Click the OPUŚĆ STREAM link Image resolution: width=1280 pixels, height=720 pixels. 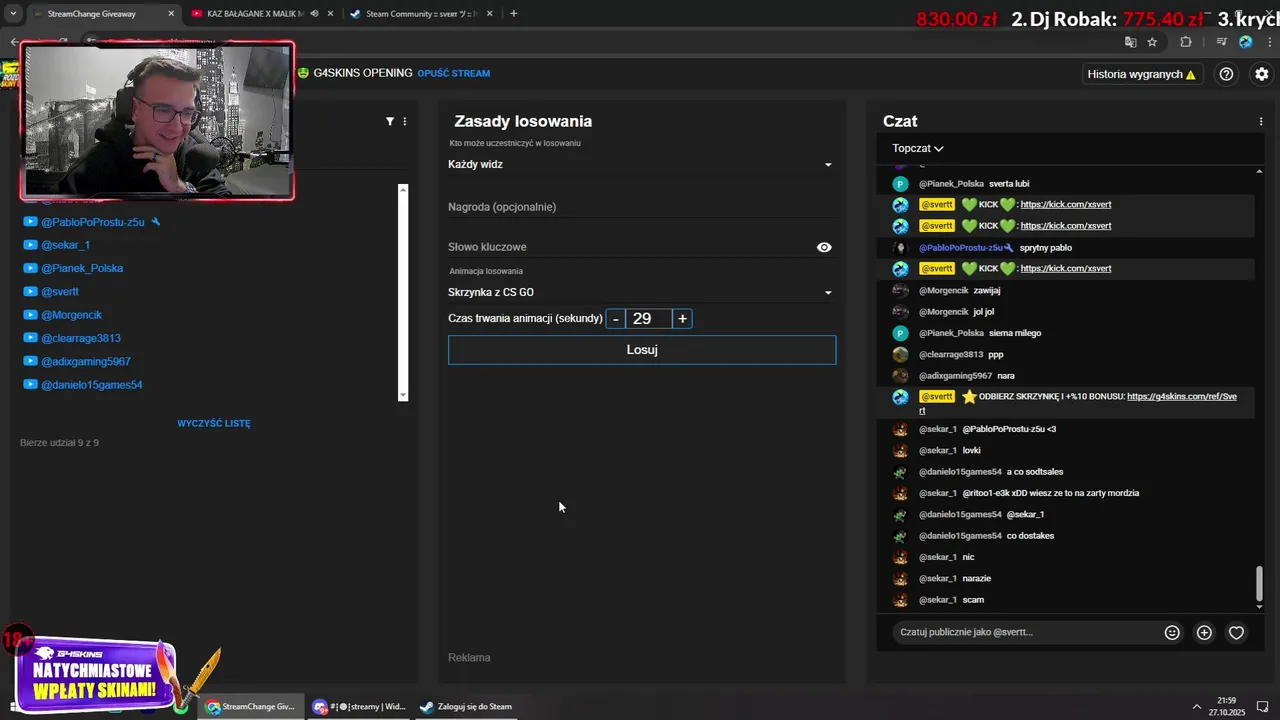coord(453,73)
